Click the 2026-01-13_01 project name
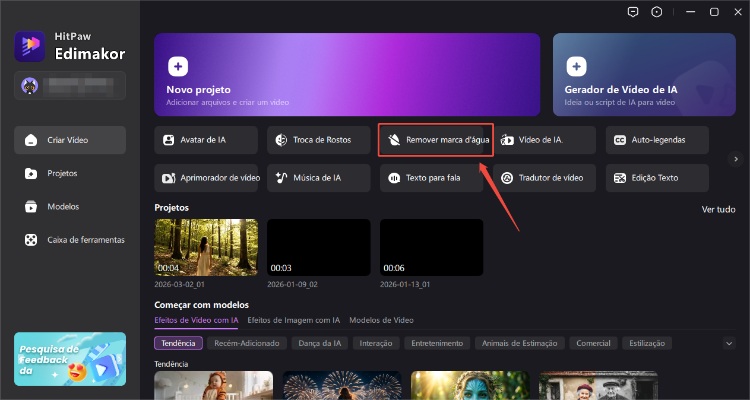Viewport: 750px width, 400px height. tap(405, 284)
